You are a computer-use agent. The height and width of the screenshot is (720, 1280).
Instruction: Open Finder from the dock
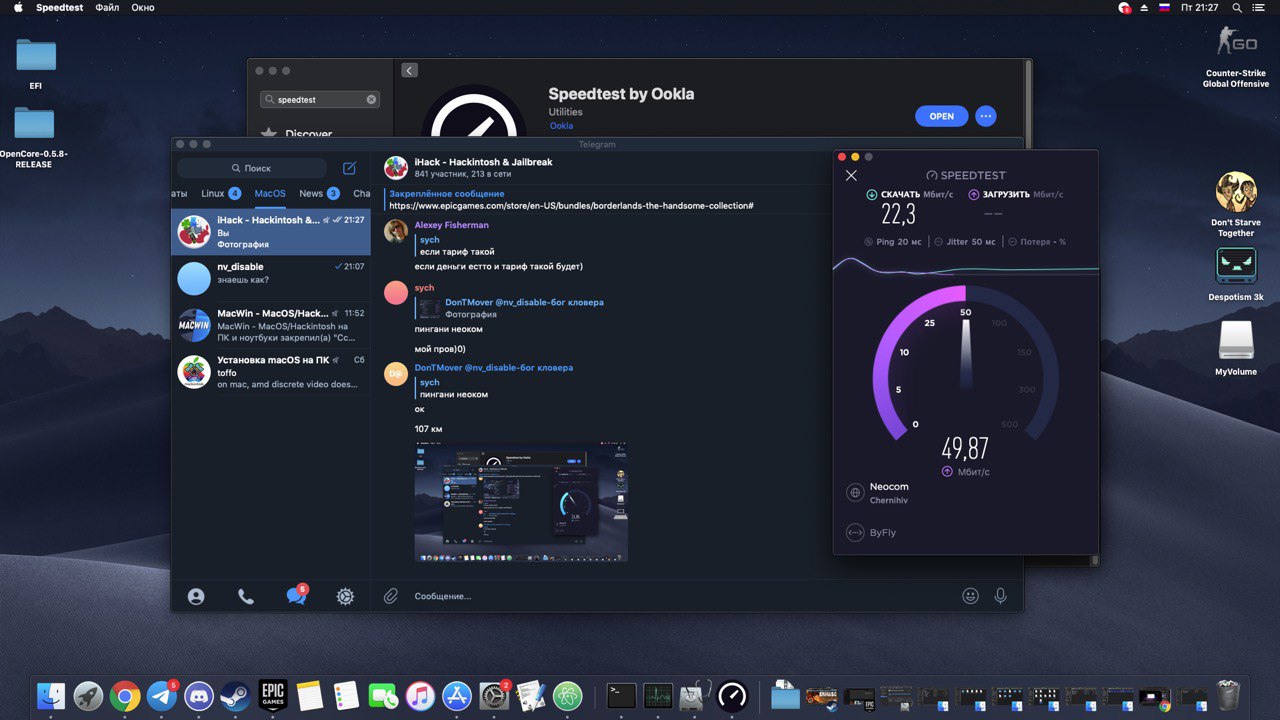tap(51, 695)
